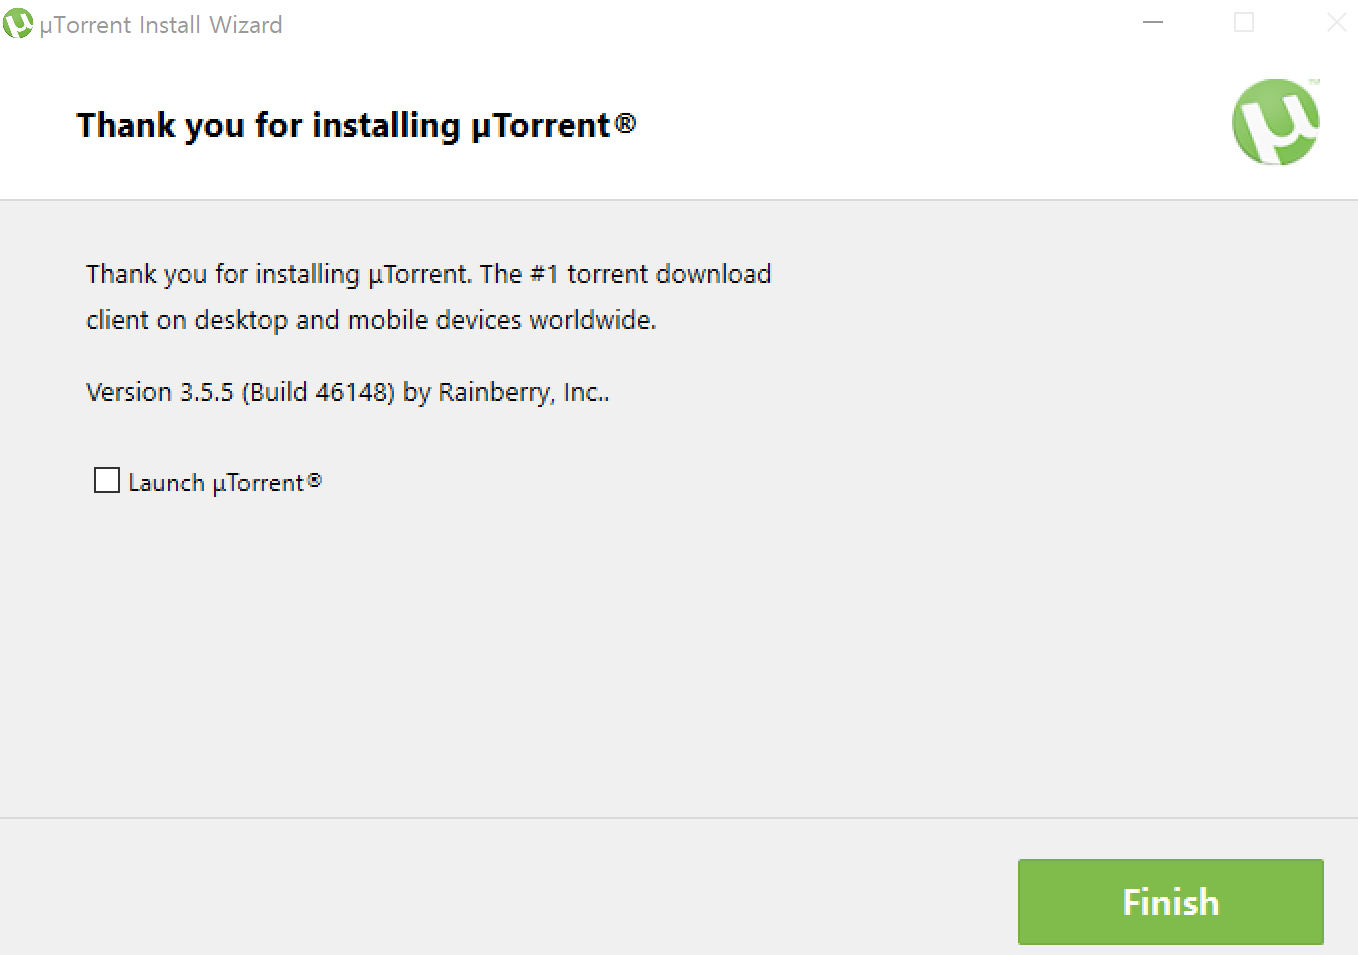Close the µTorrent Install Wizard window

[1336, 22]
